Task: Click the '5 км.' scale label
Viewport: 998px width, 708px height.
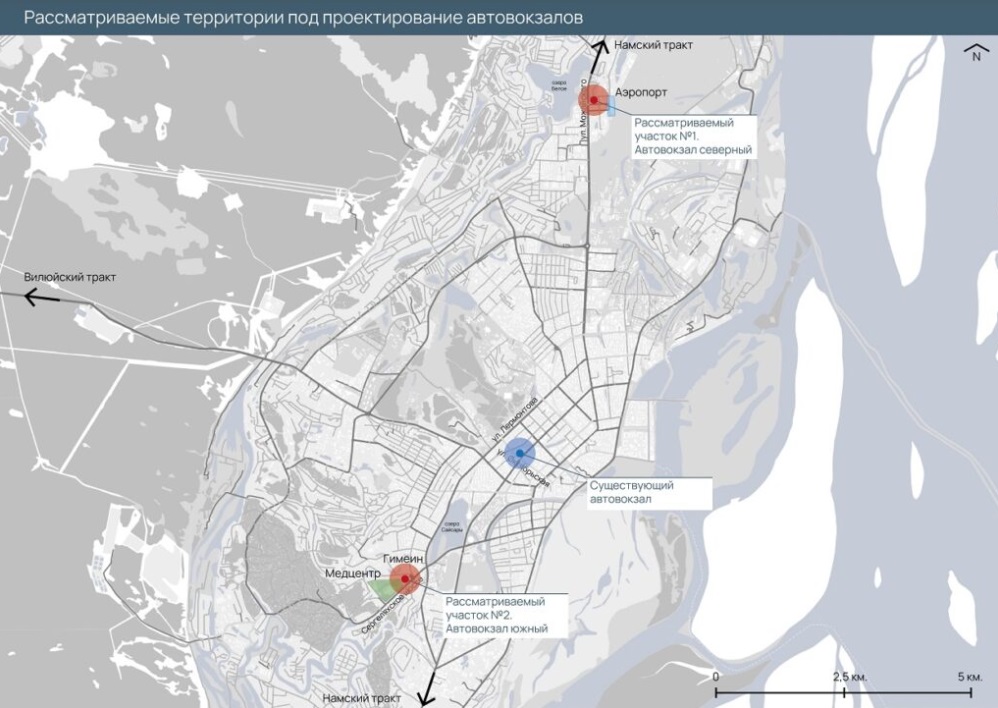Action: 970,677
